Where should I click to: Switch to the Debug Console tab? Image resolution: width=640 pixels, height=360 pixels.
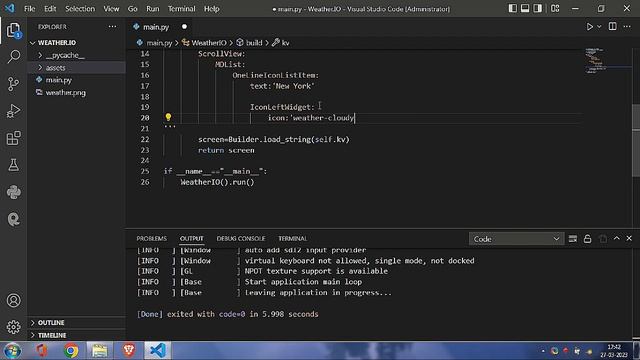(x=240, y=238)
